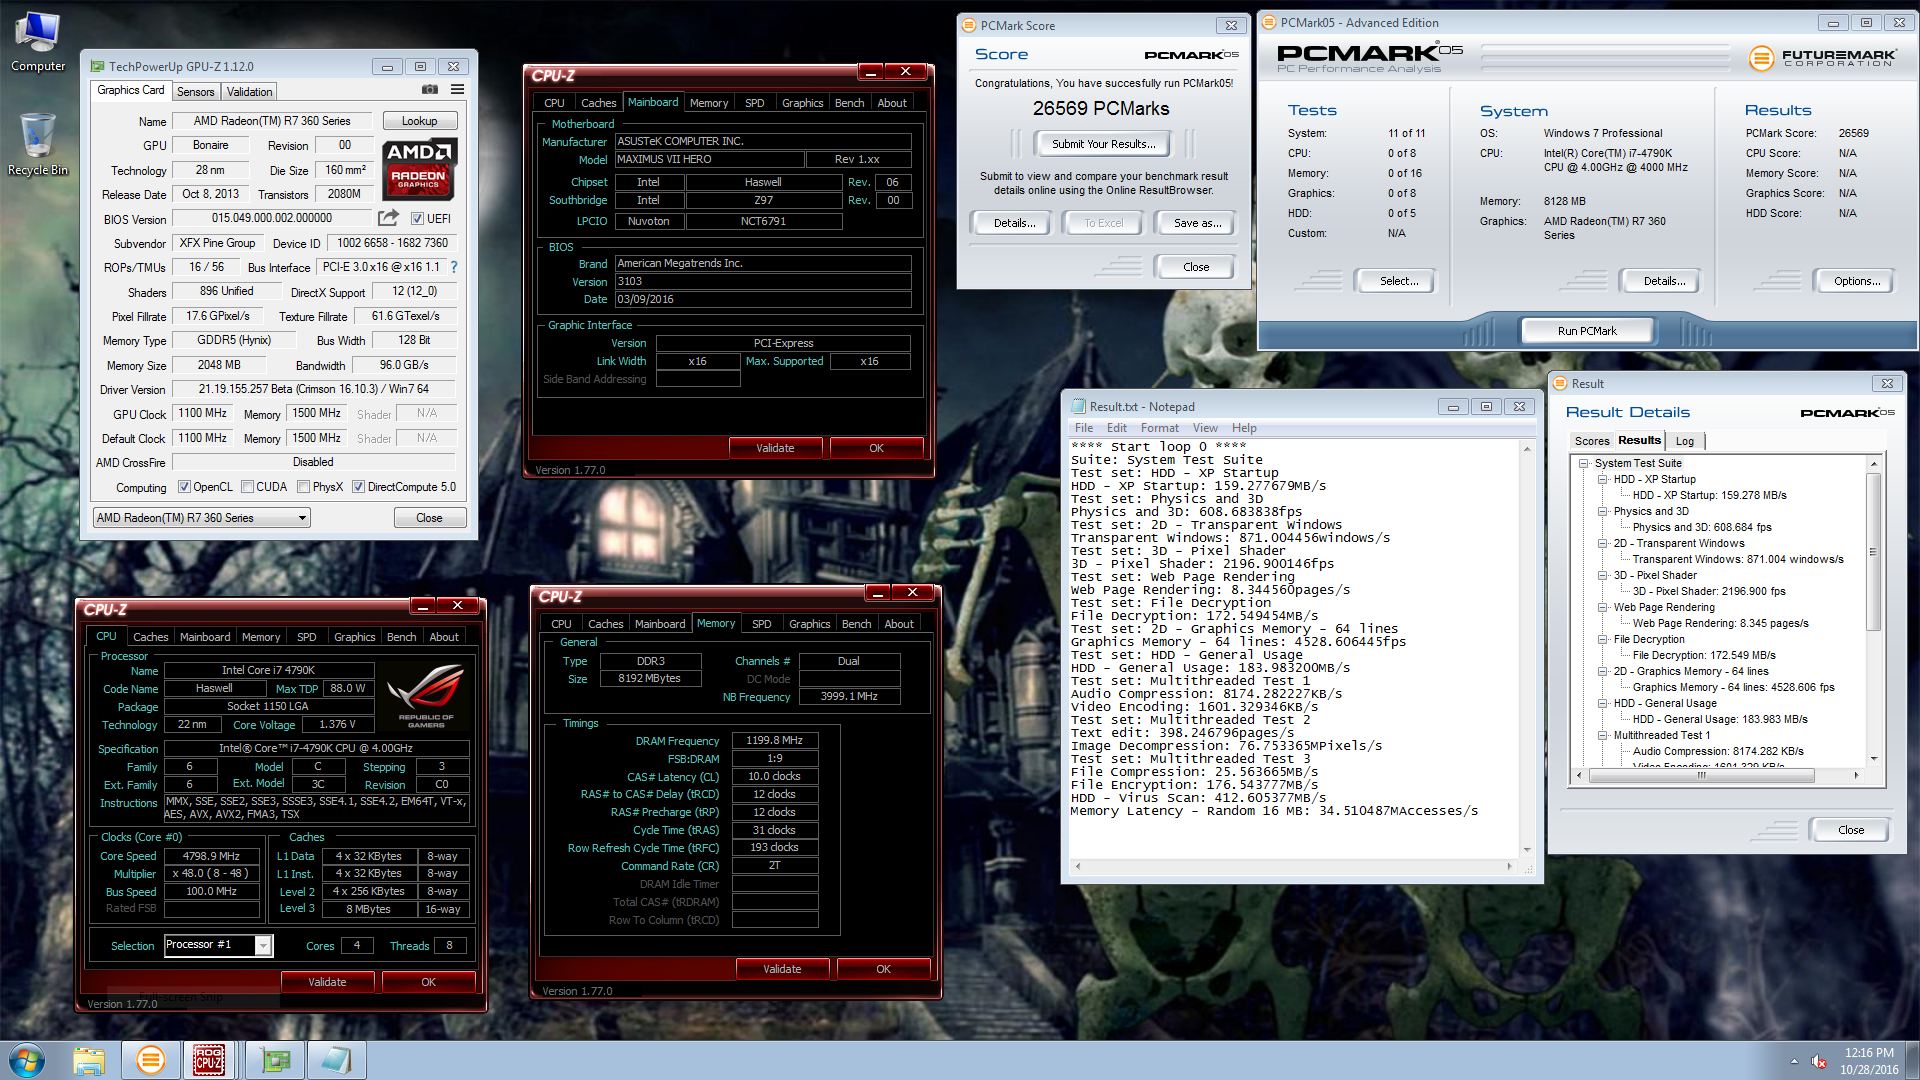Click the AMD Radeon Graphics logo in GPU-Z

pos(420,170)
